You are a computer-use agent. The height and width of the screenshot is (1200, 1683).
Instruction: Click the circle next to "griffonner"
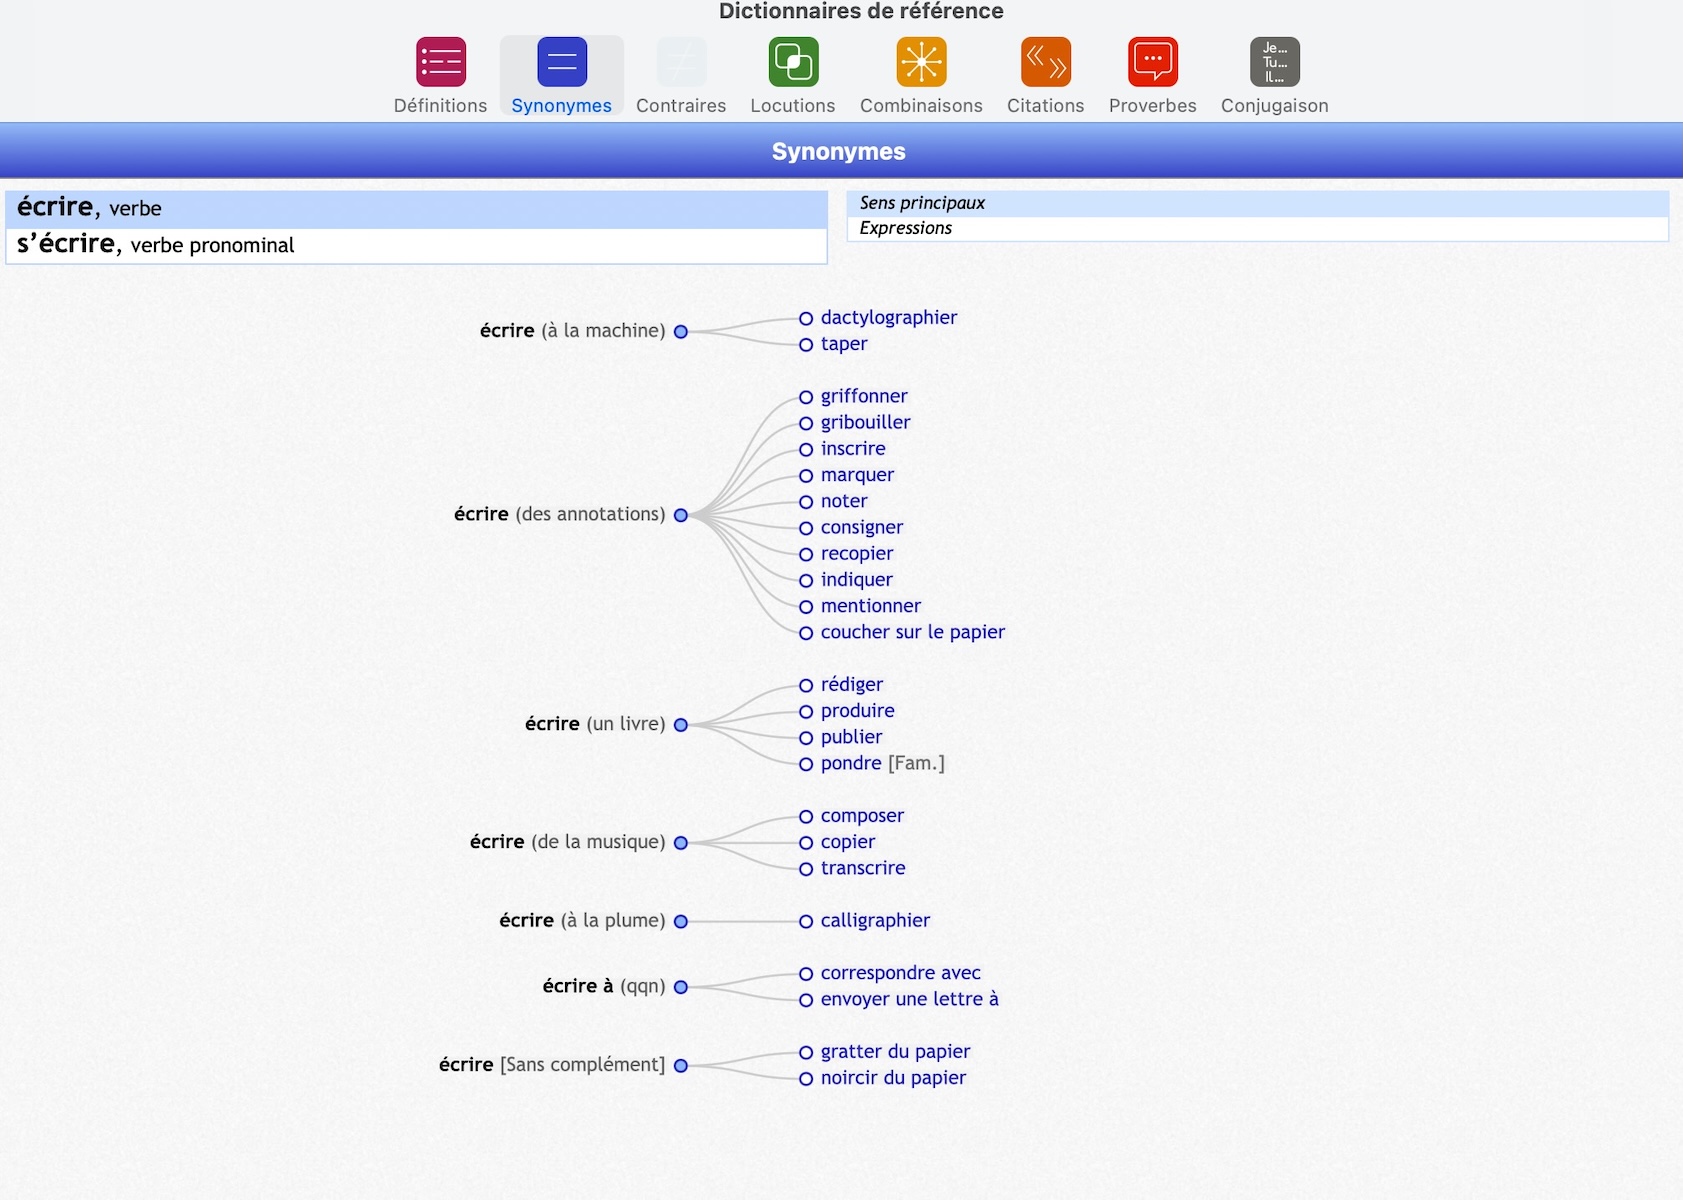806,397
